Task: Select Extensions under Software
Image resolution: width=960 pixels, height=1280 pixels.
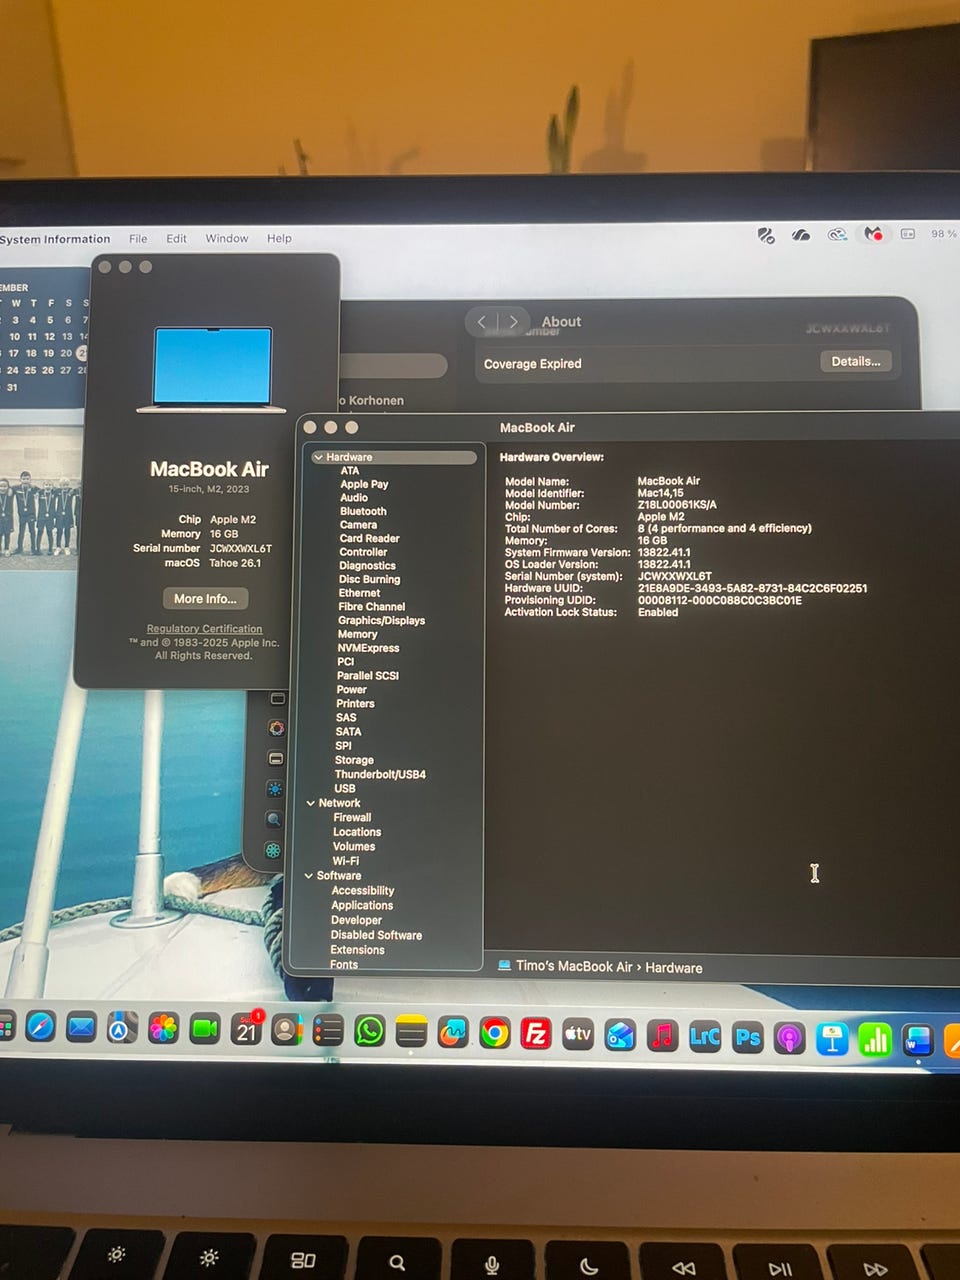Action: [x=357, y=950]
